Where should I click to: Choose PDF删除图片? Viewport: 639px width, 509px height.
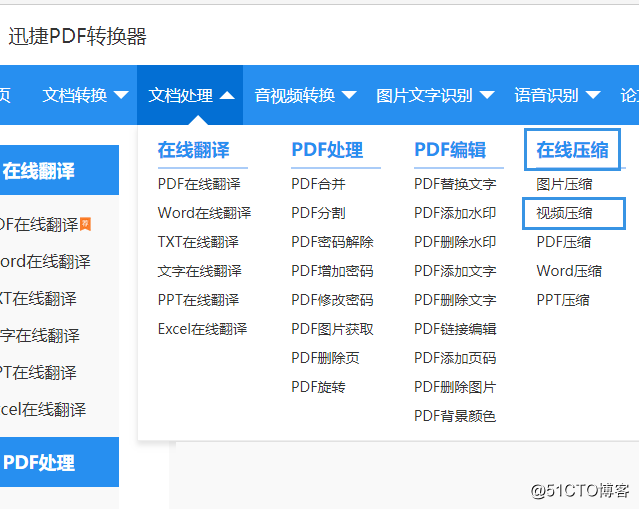click(455, 387)
